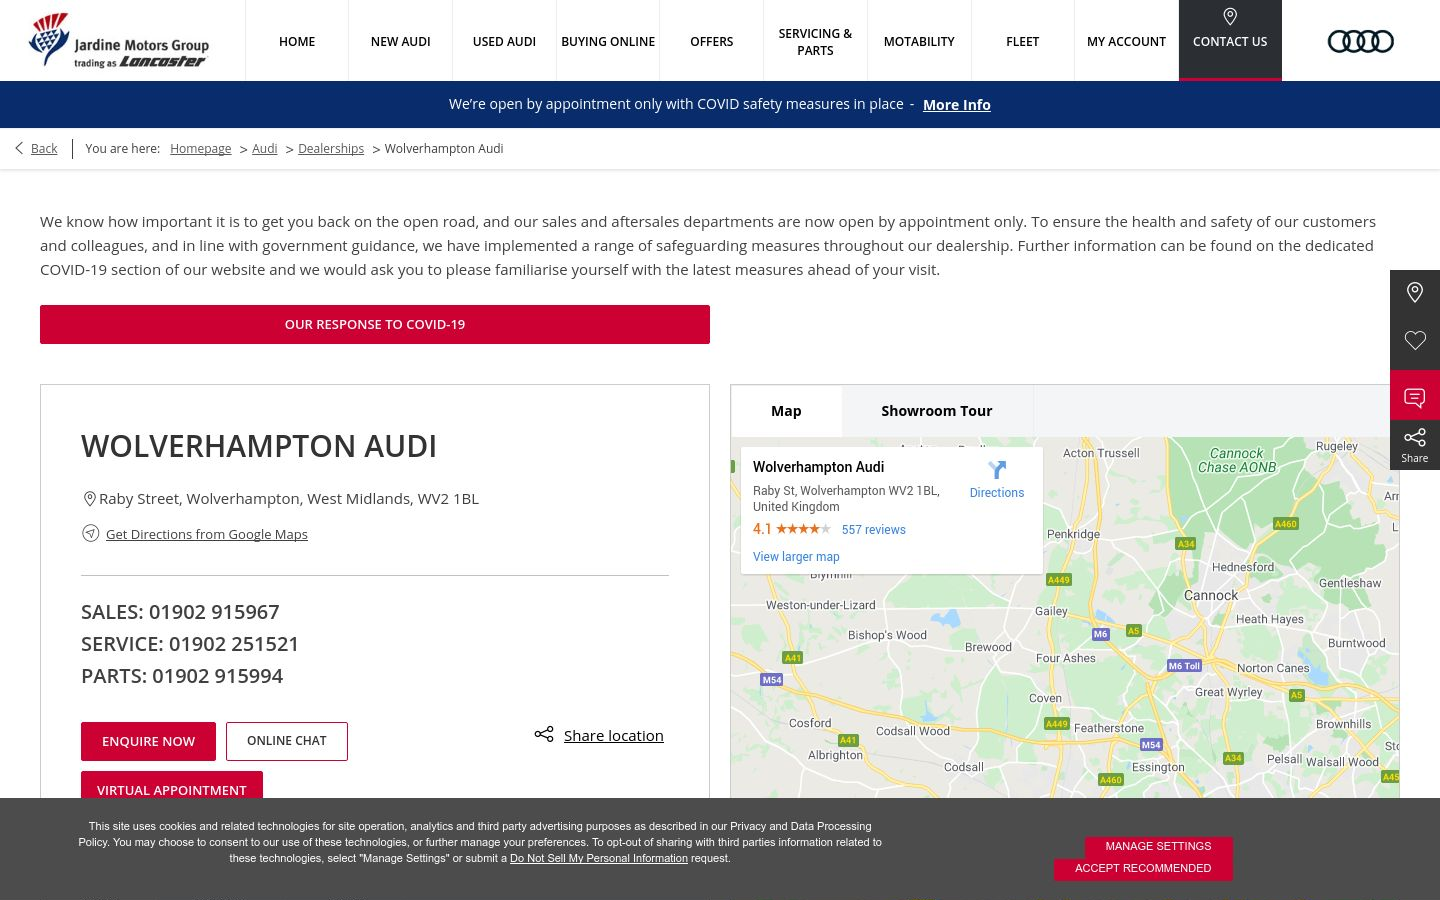Click View larger map link
The height and width of the screenshot is (900, 1440).
coord(796,557)
